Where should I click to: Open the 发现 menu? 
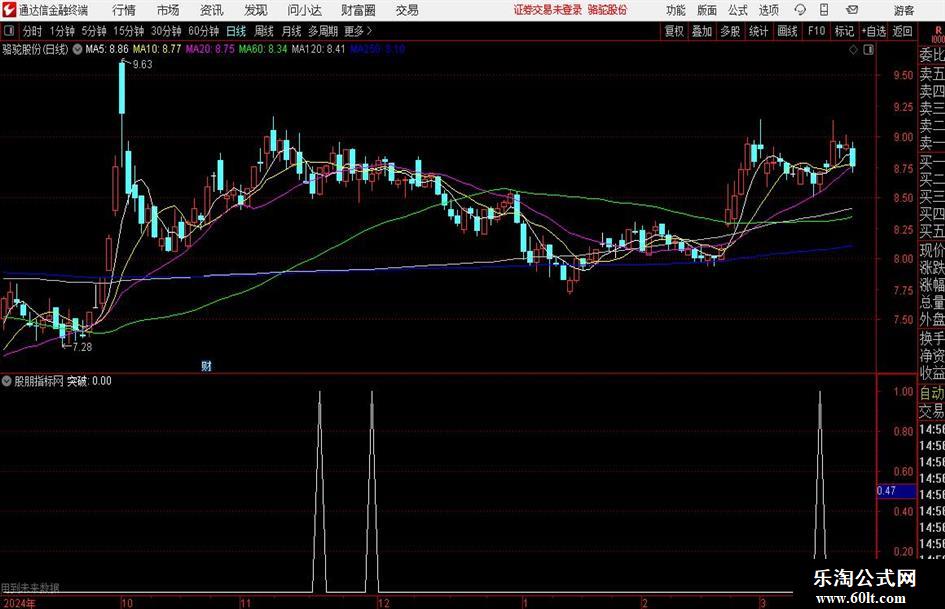tap(256, 10)
